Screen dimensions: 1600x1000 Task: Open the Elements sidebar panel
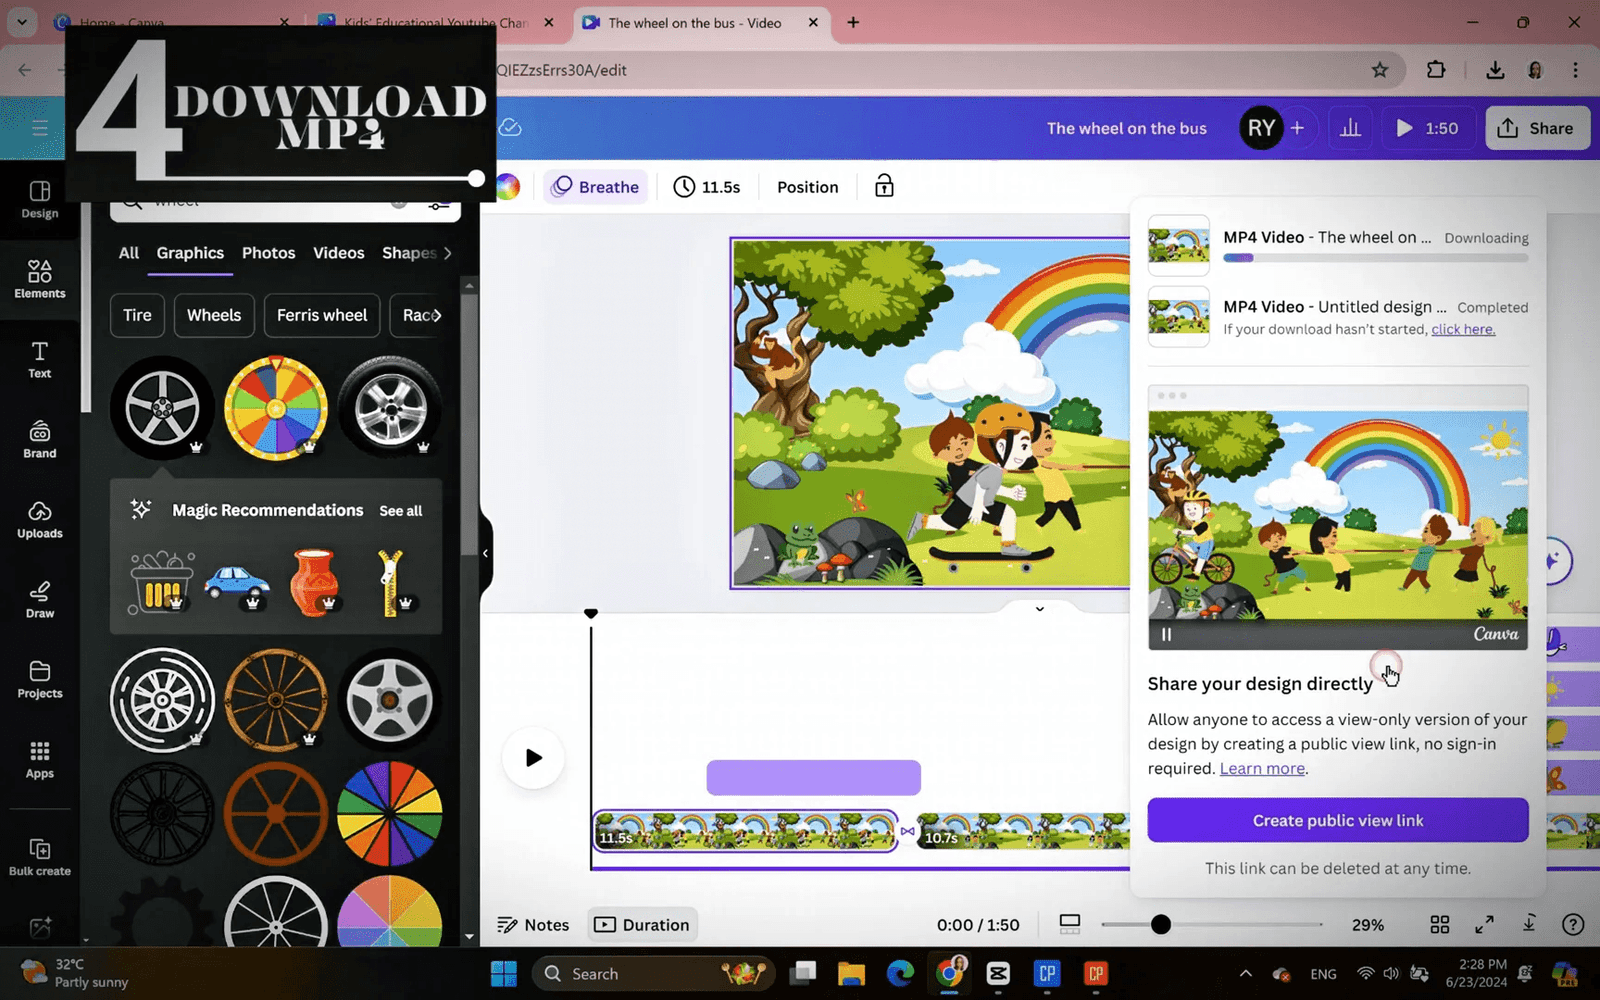(40, 279)
